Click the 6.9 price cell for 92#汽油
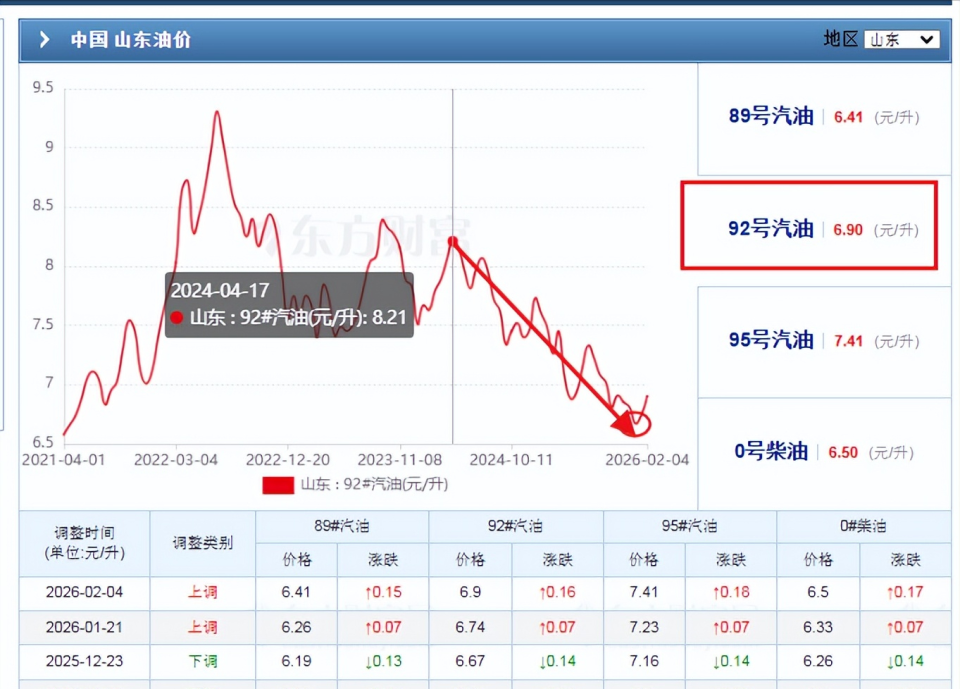Viewport: 960px width, 689px height. pos(470,593)
